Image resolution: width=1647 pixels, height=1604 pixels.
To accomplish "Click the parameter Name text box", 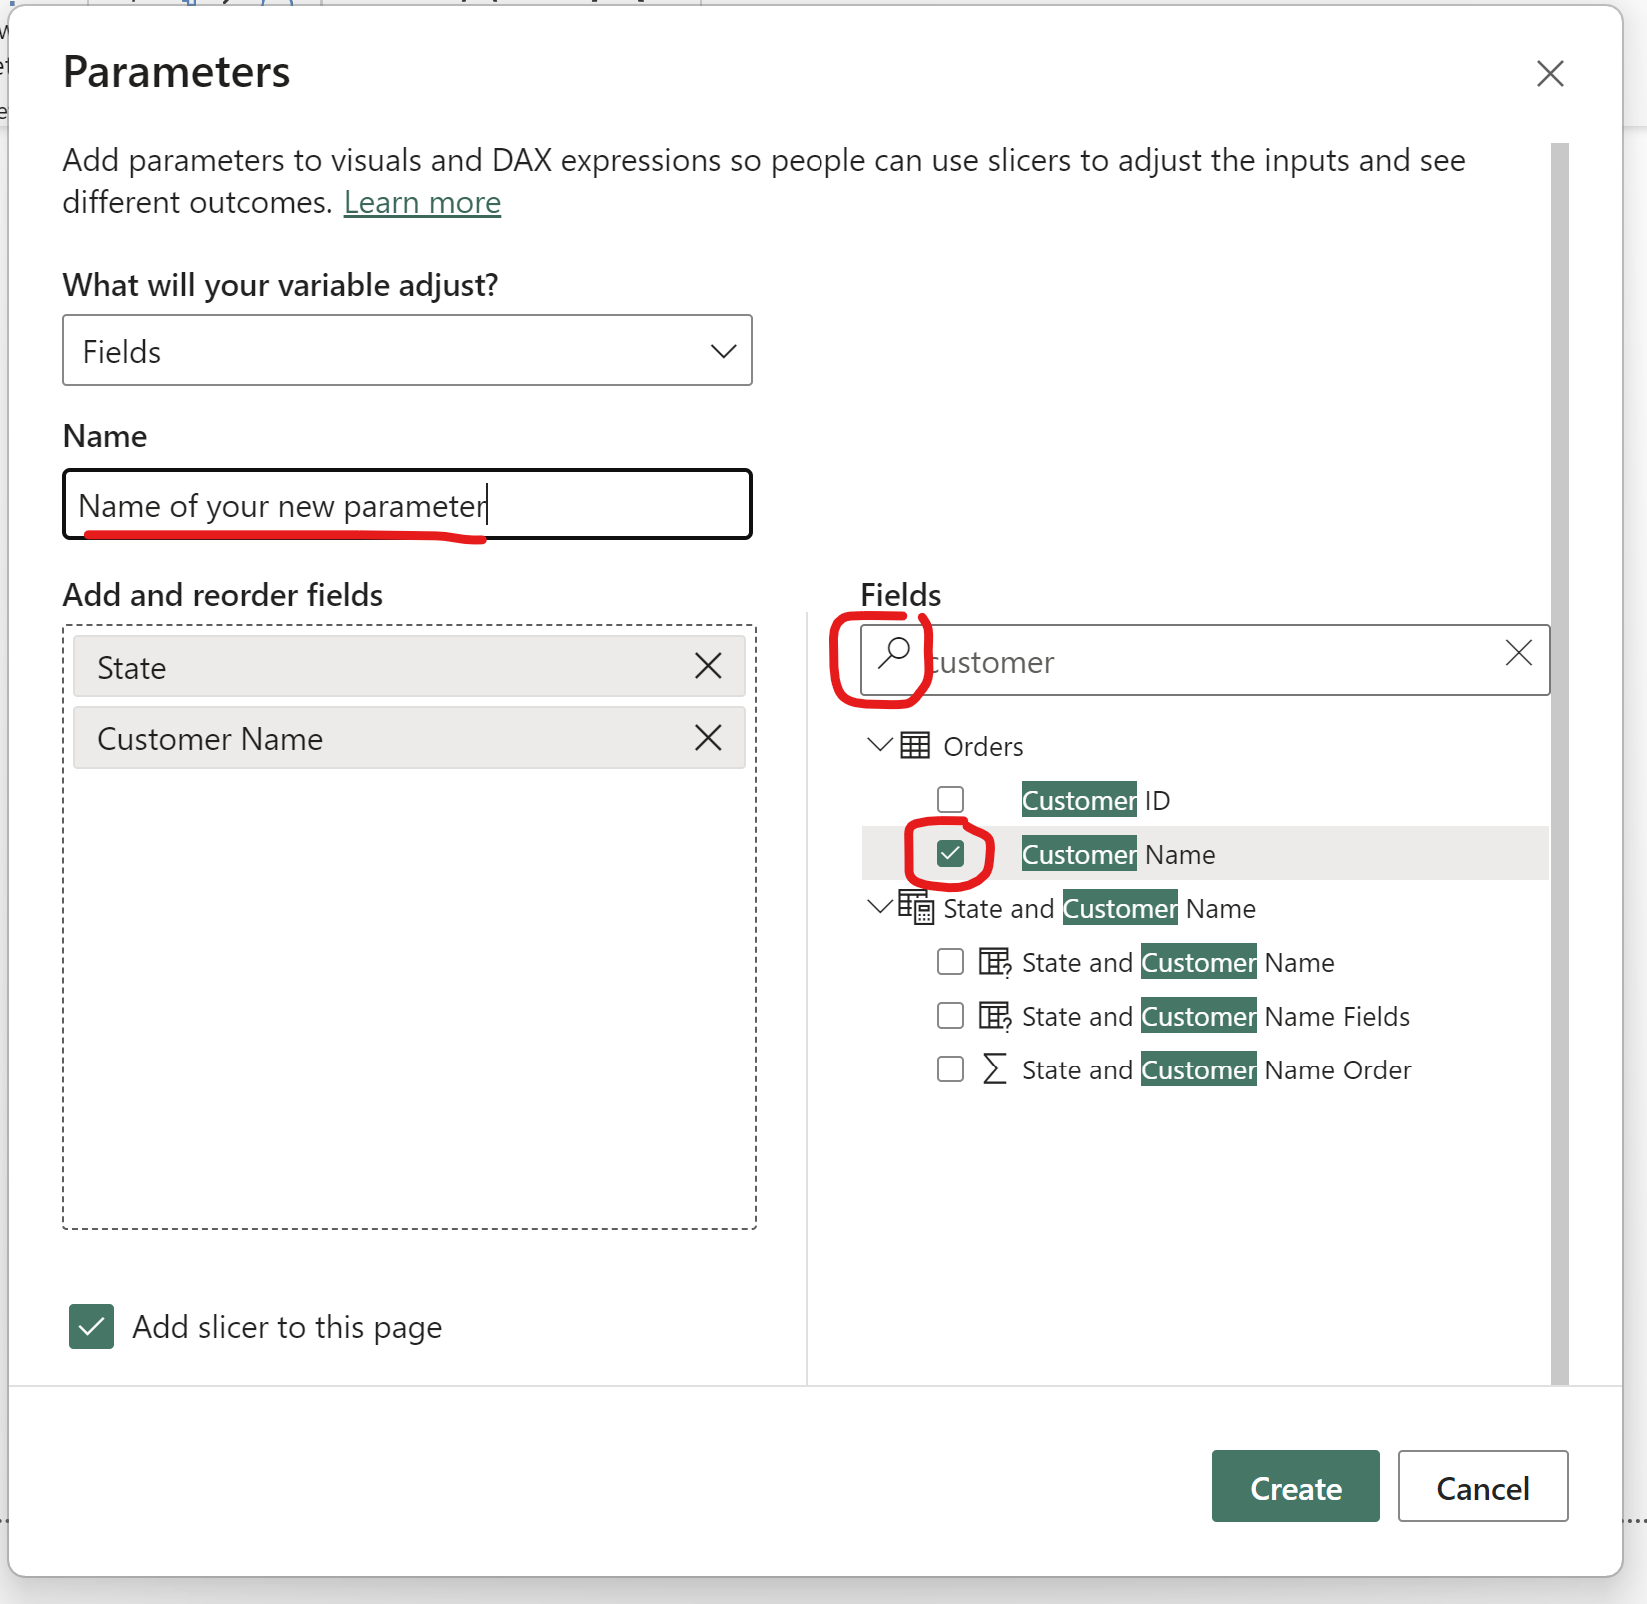I will pyautogui.click(x=407, y=505).
